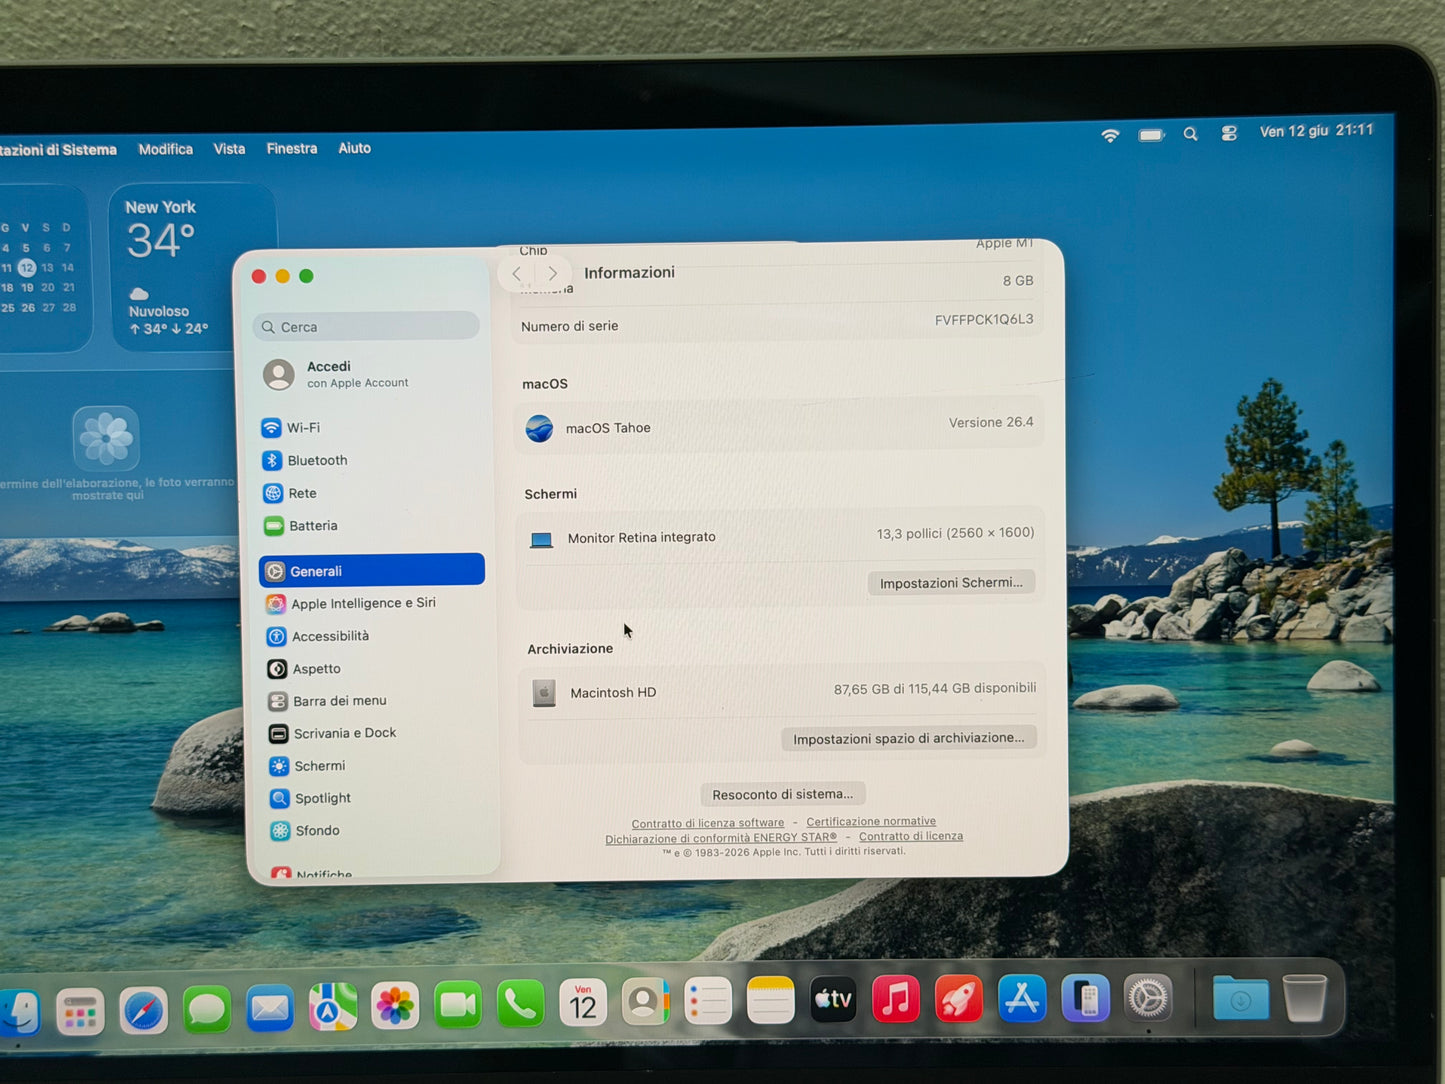
Task: Launch Safari from the Dock
Action: pos(144,1011)
